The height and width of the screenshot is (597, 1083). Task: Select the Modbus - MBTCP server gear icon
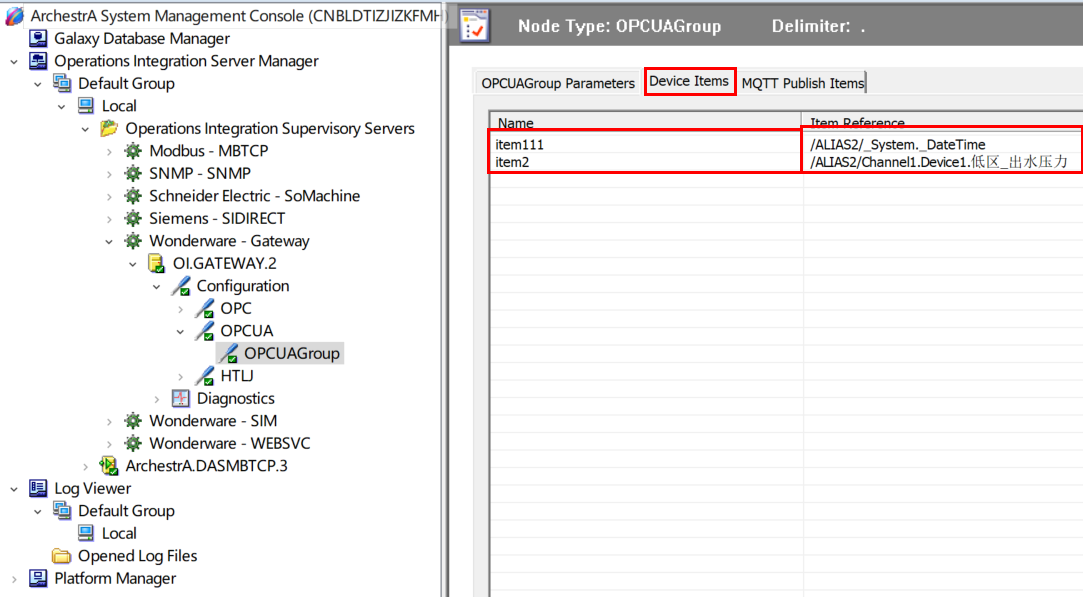(133, 150)
